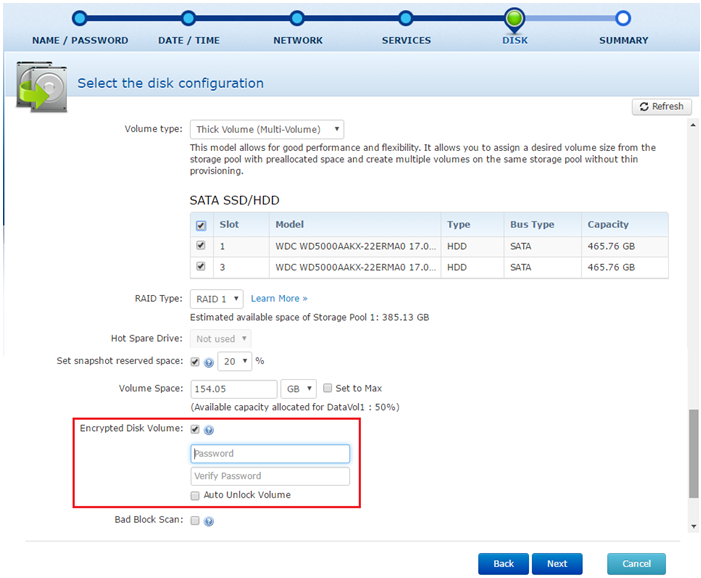Screen dimensions: 701x578
Task: Click the Name / Password step circle
Action: coord(80,18)
